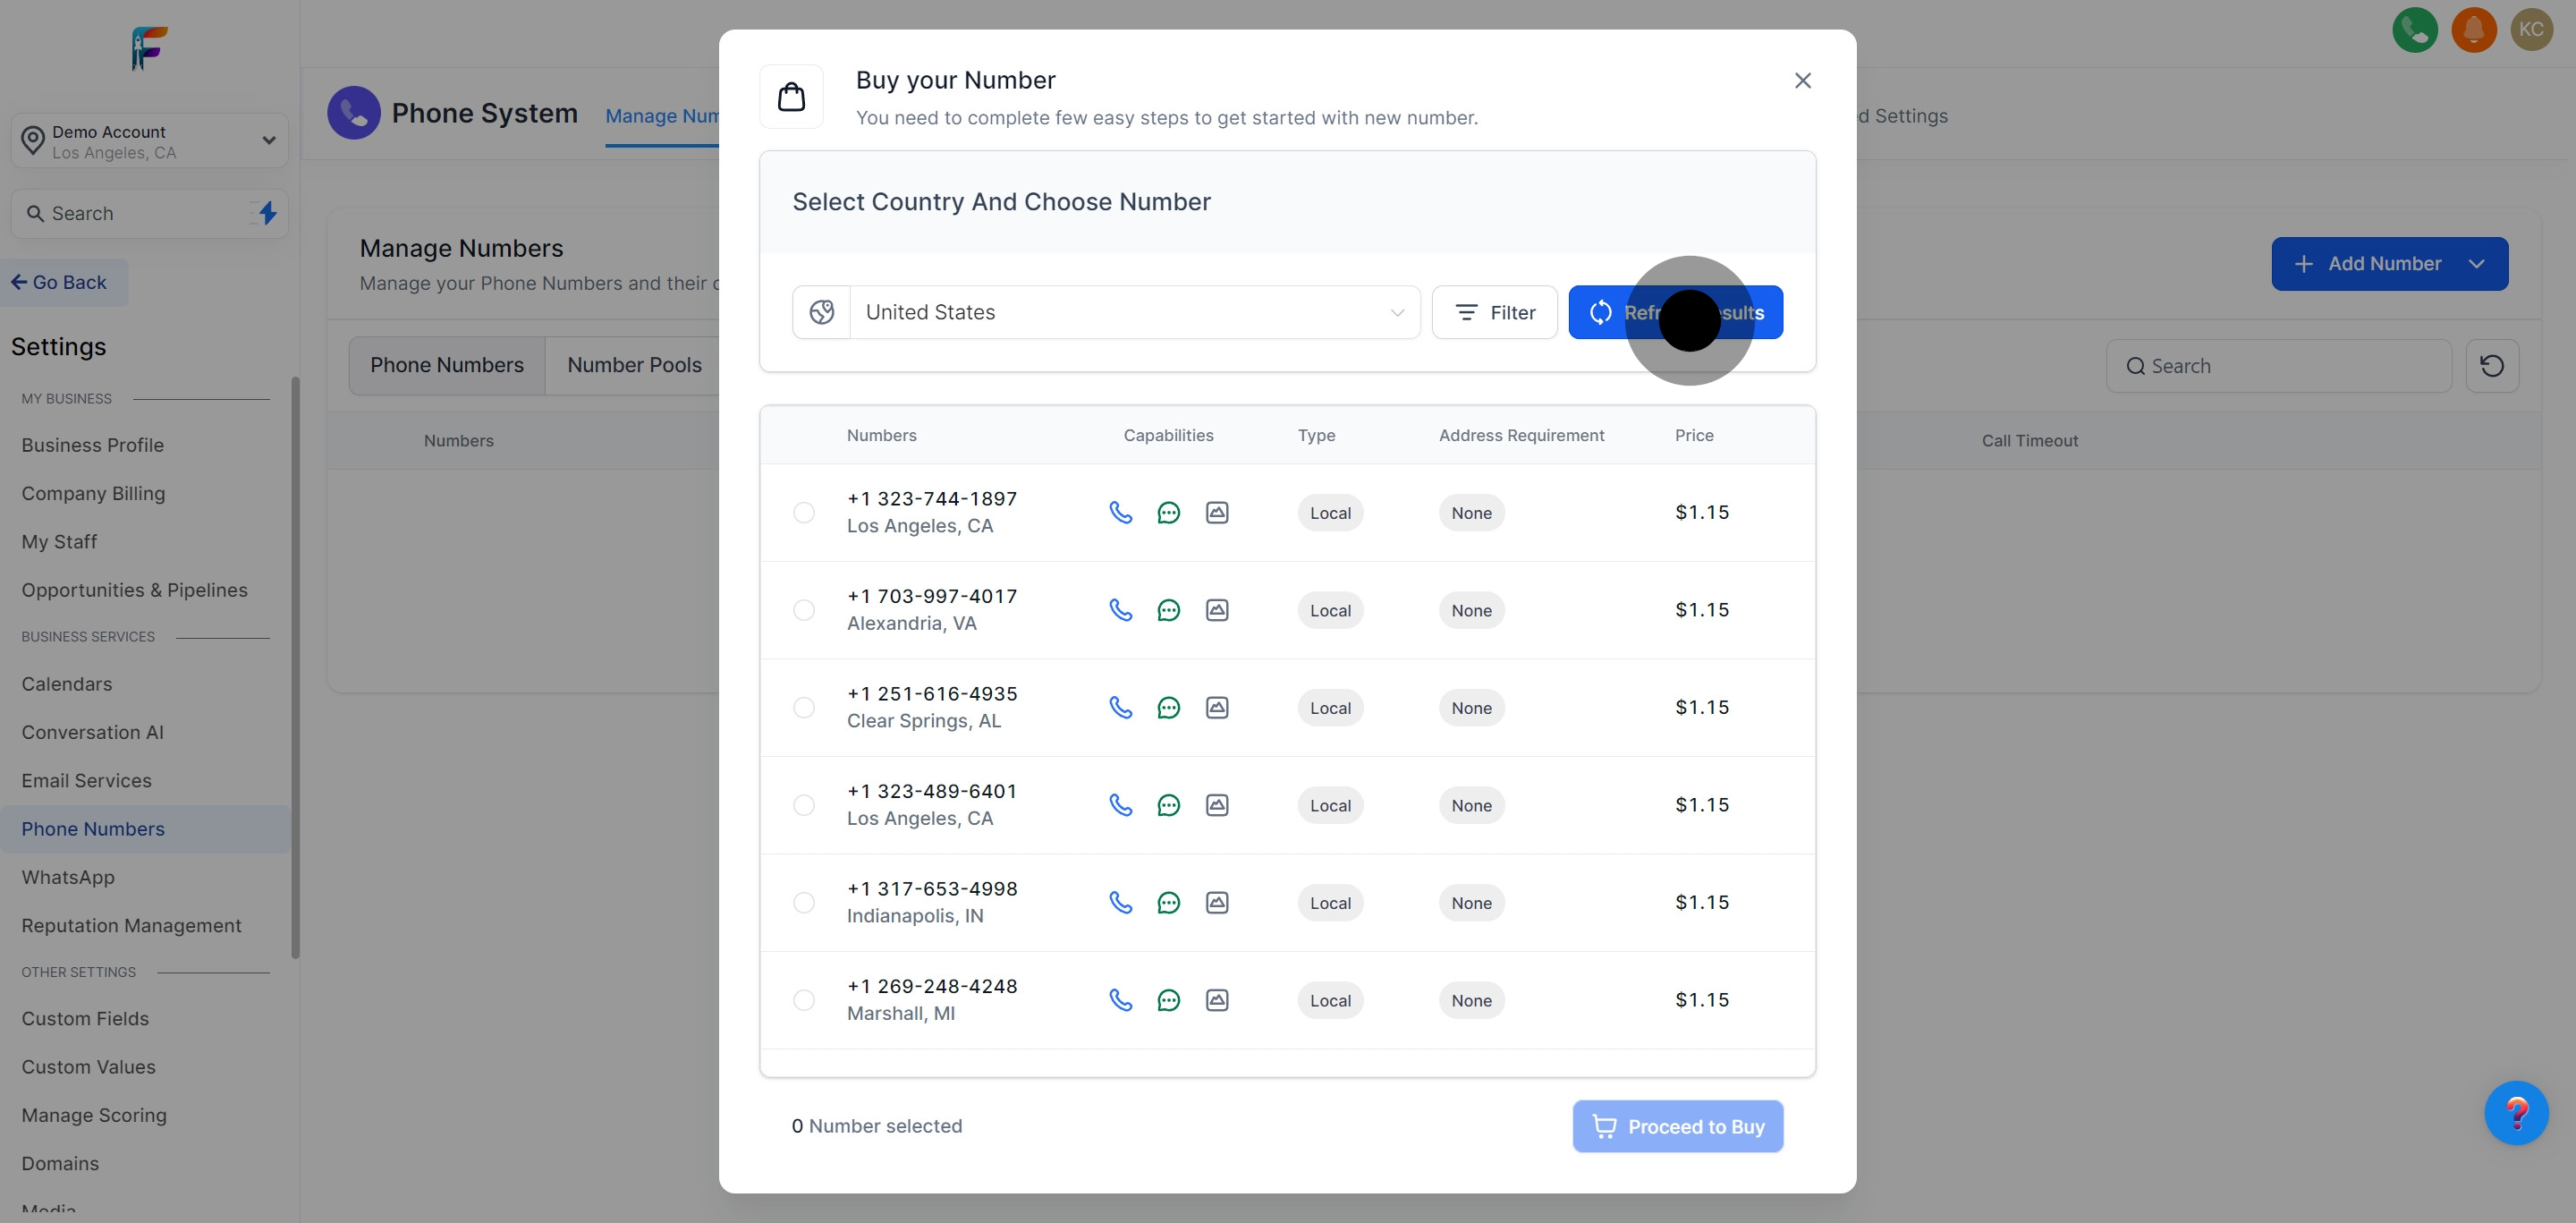
Task: Expand the Add Number dropdown arrow
Action: coord(2476,264)
